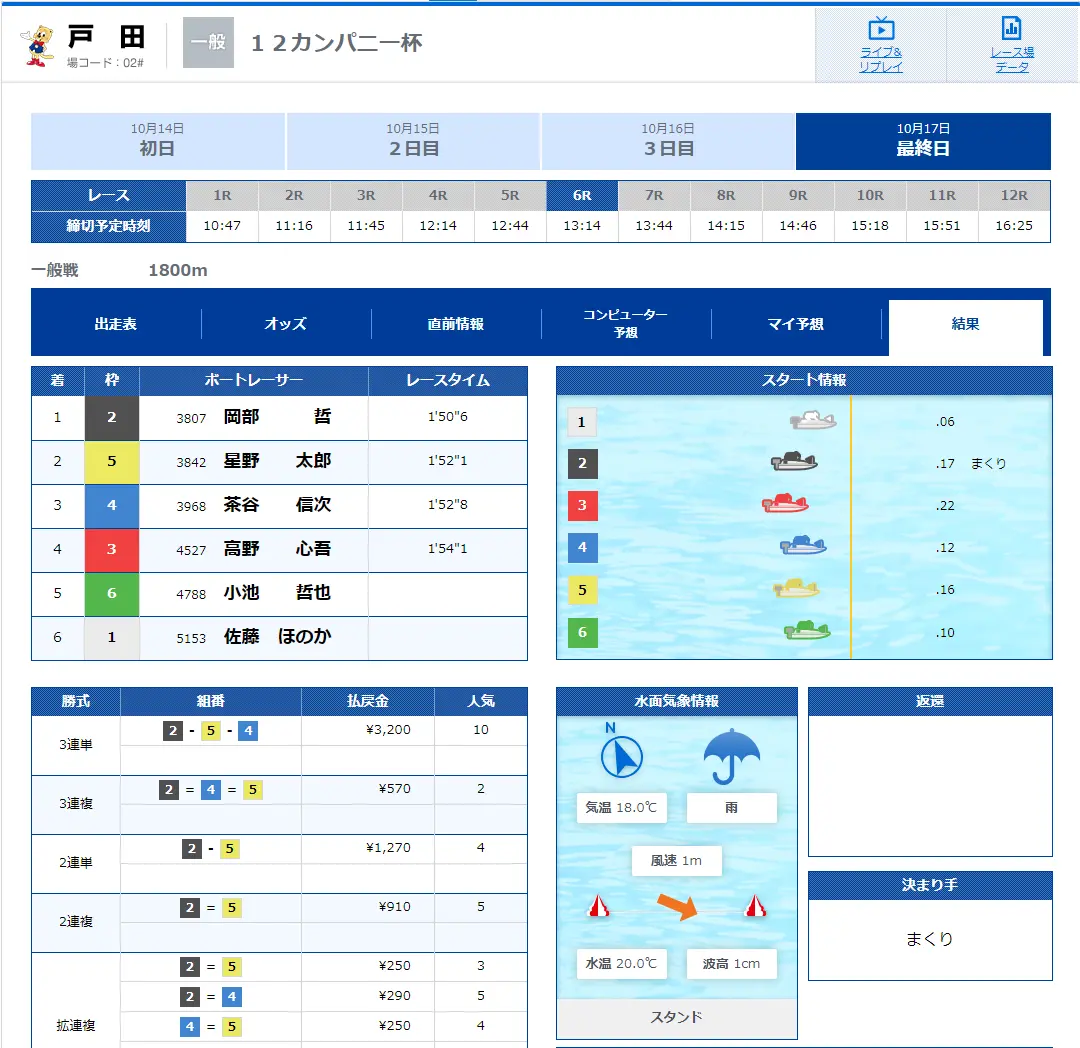Click the スタンド label under weather panel
This screenshot has width=1080, height=1048.
(676, 1017)
